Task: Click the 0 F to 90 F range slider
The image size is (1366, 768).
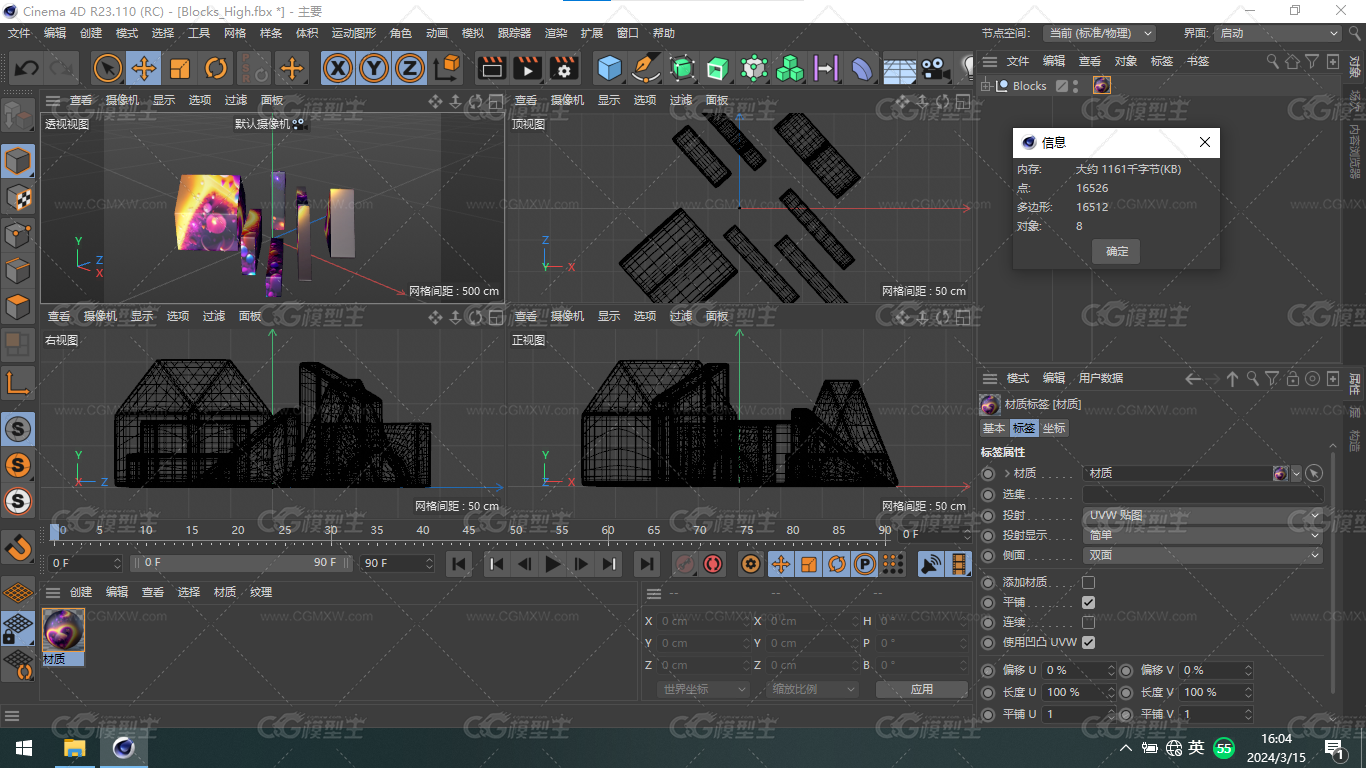Action: [243, 563]
